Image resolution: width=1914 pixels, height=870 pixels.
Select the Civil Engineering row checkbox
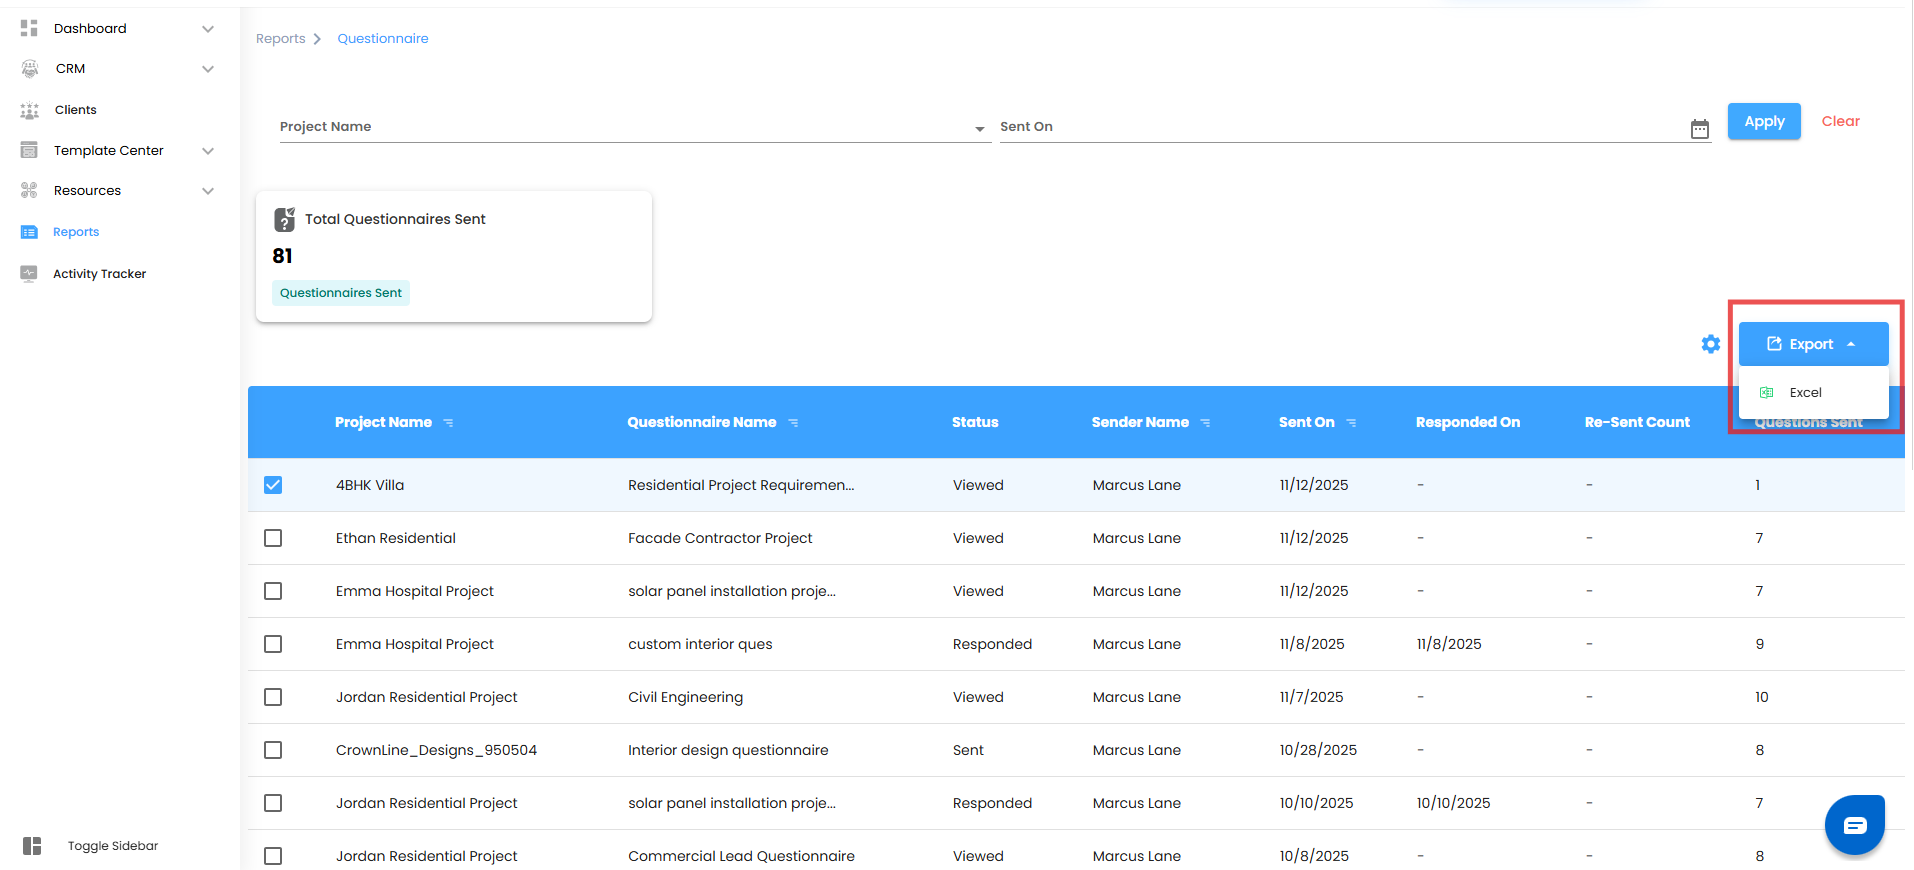pyautogui.click(x=273, y=697)
